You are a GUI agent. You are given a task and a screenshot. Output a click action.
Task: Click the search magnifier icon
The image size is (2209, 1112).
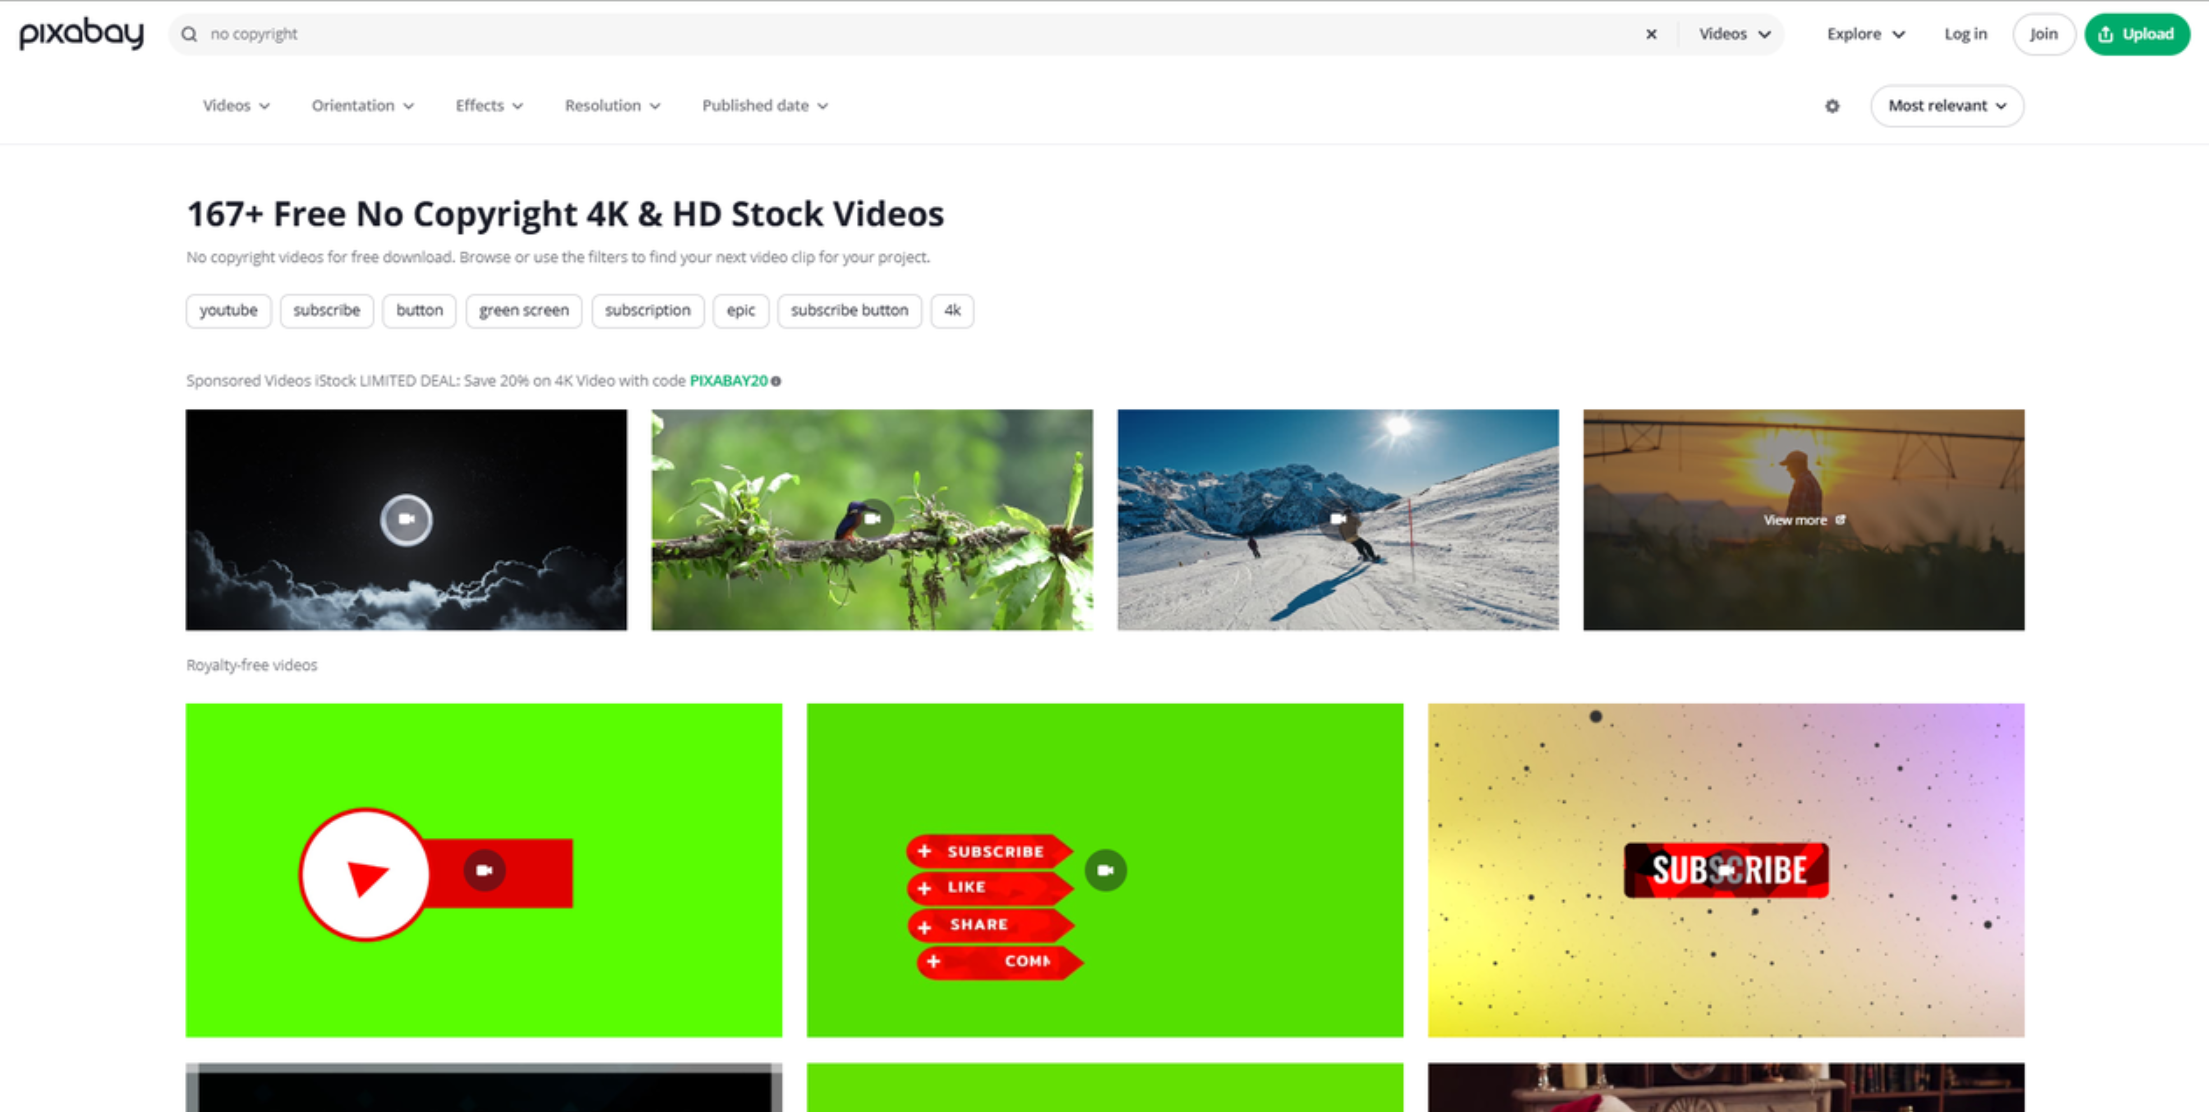click(189, 33)
